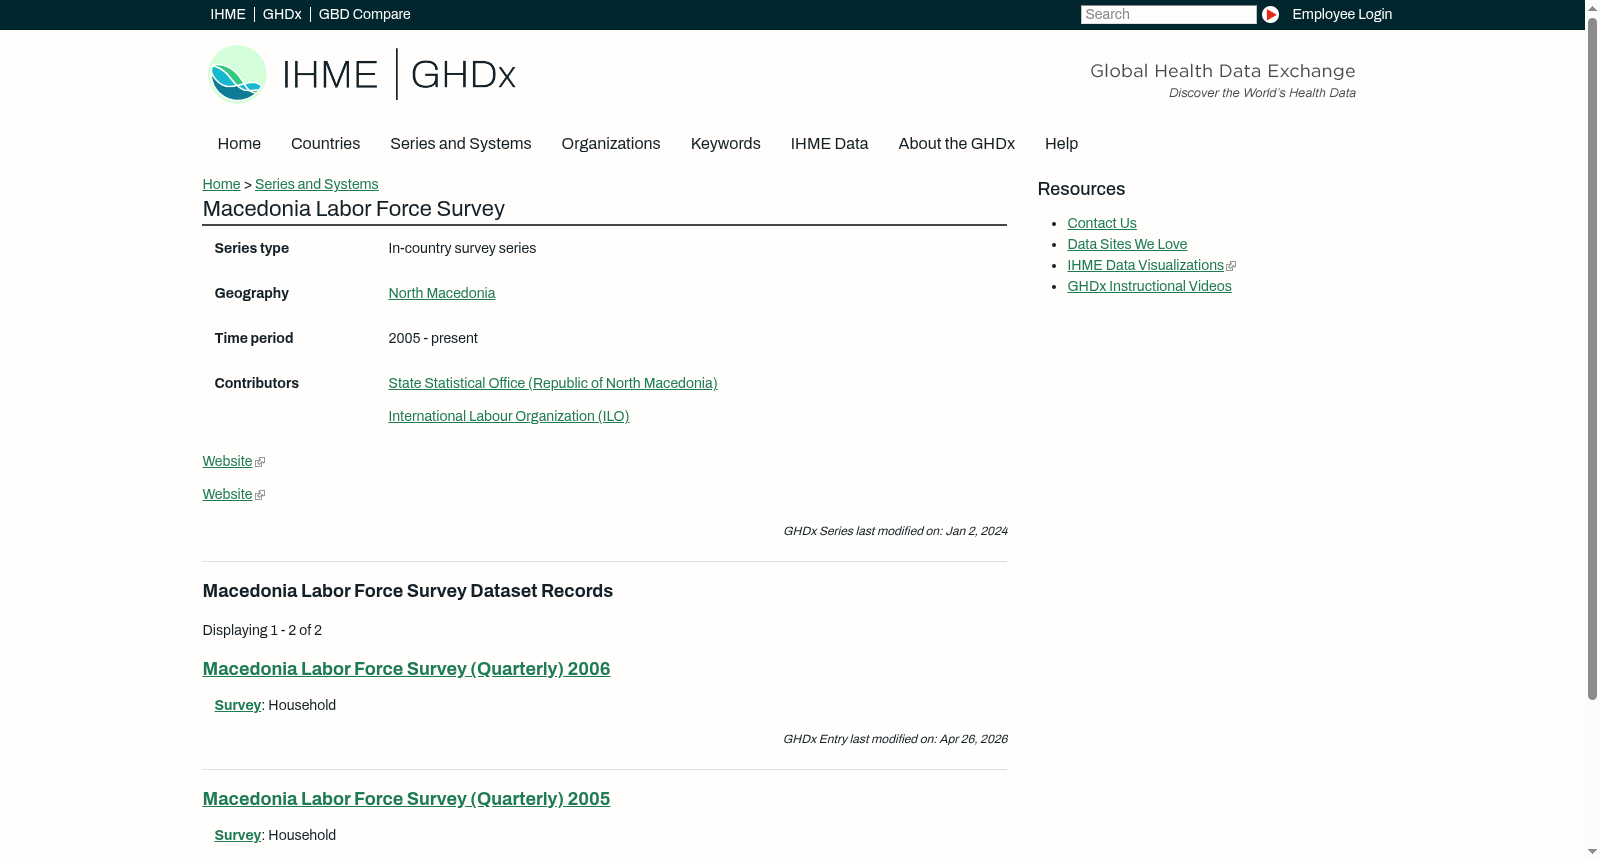Click the '2005 - present' time period text

click(x=433, y=338)
